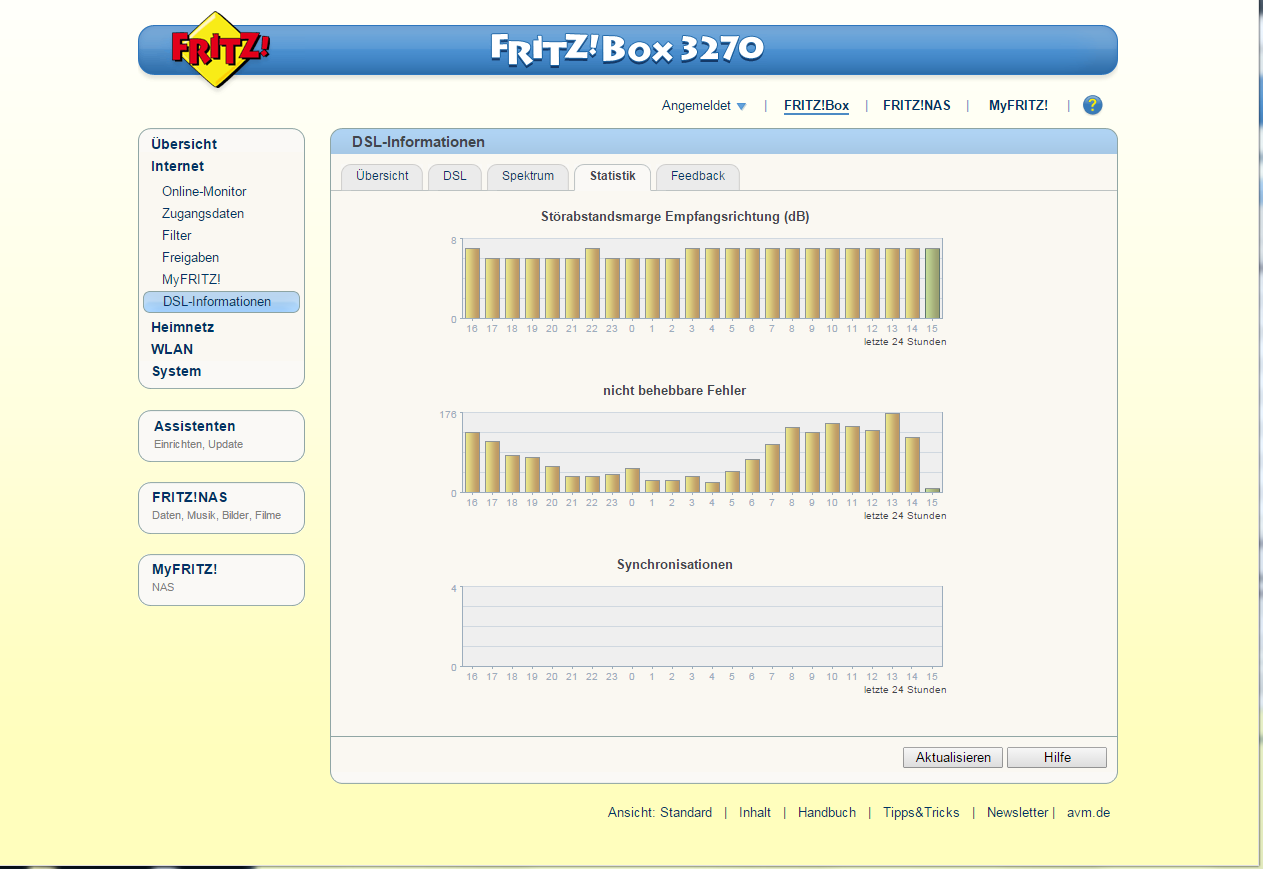Expand the Angemeldet dropdown arrow
The image size is (1263, 869).
pos(741,106)
